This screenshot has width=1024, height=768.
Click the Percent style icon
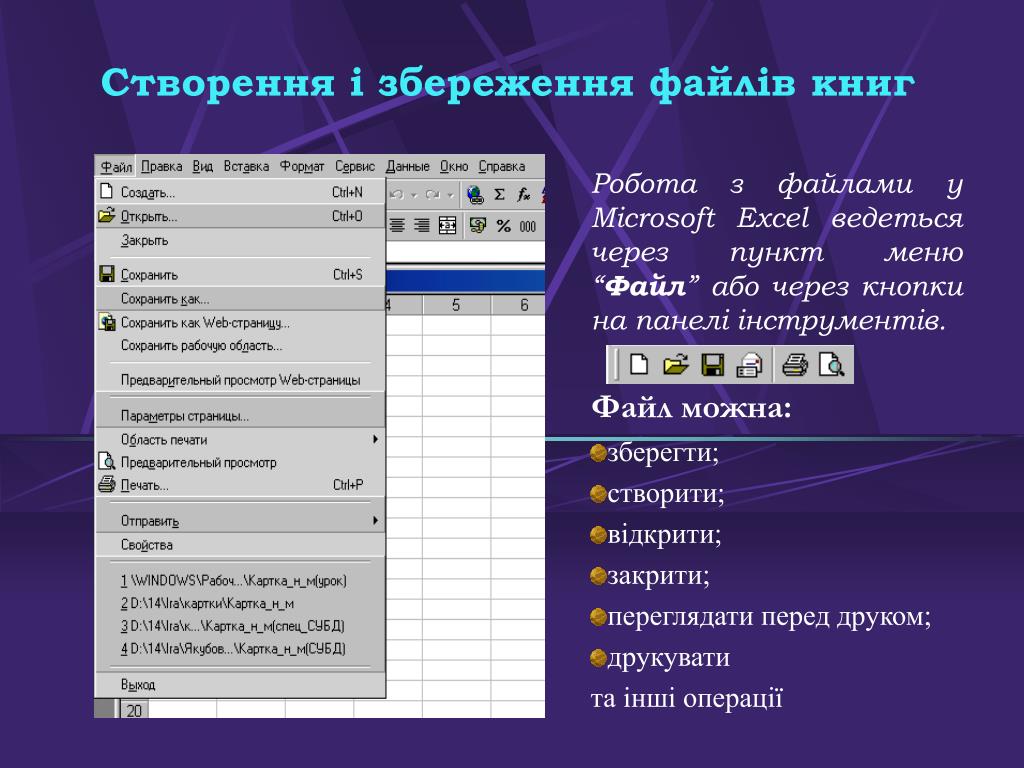(504, 226)
